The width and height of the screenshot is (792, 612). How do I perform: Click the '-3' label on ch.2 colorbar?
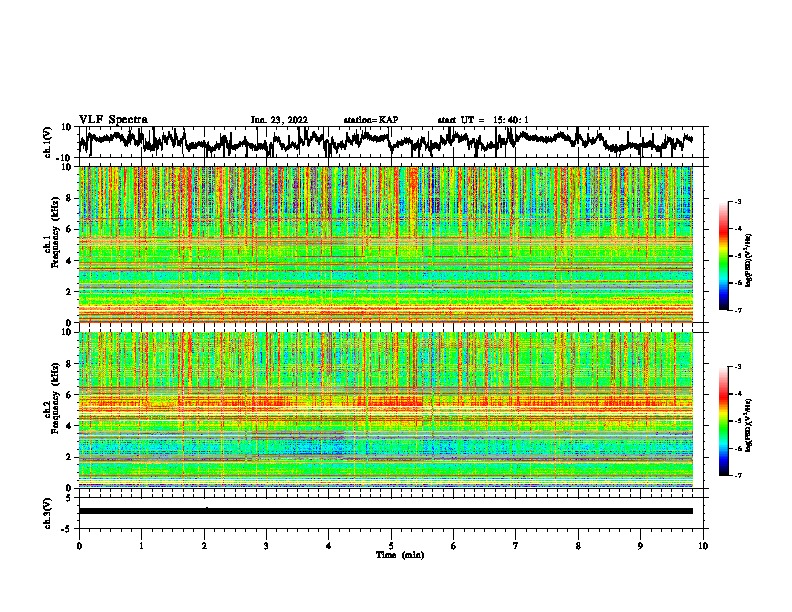[x=738, y=367]
